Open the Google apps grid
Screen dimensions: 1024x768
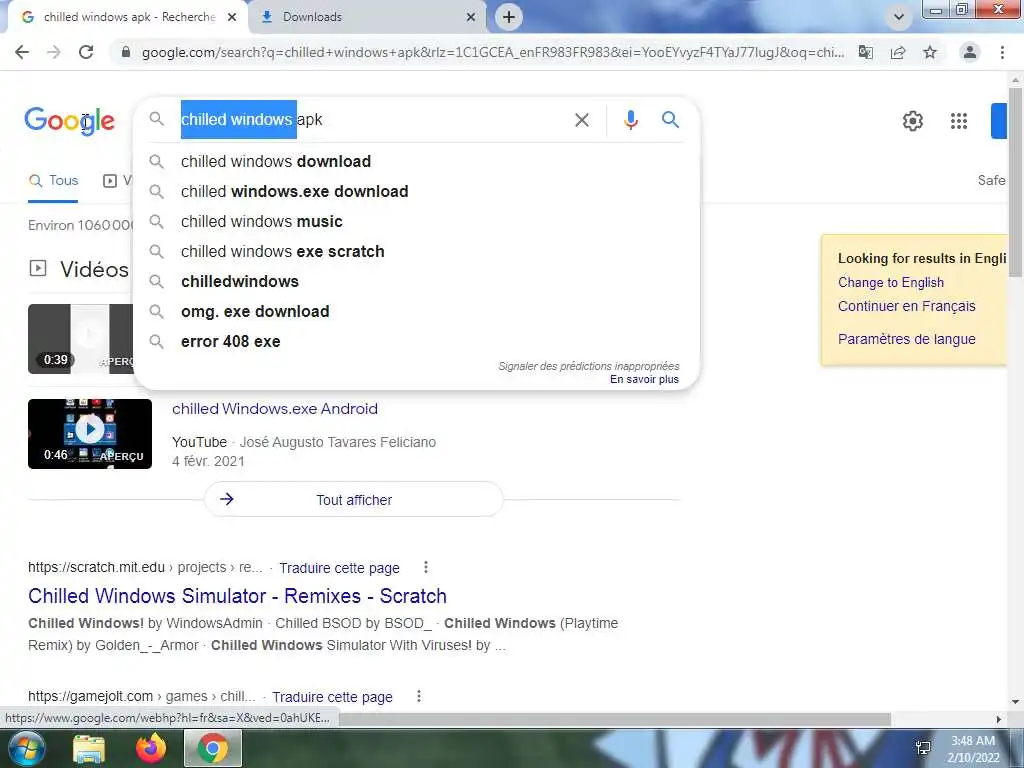click(959, 121)
